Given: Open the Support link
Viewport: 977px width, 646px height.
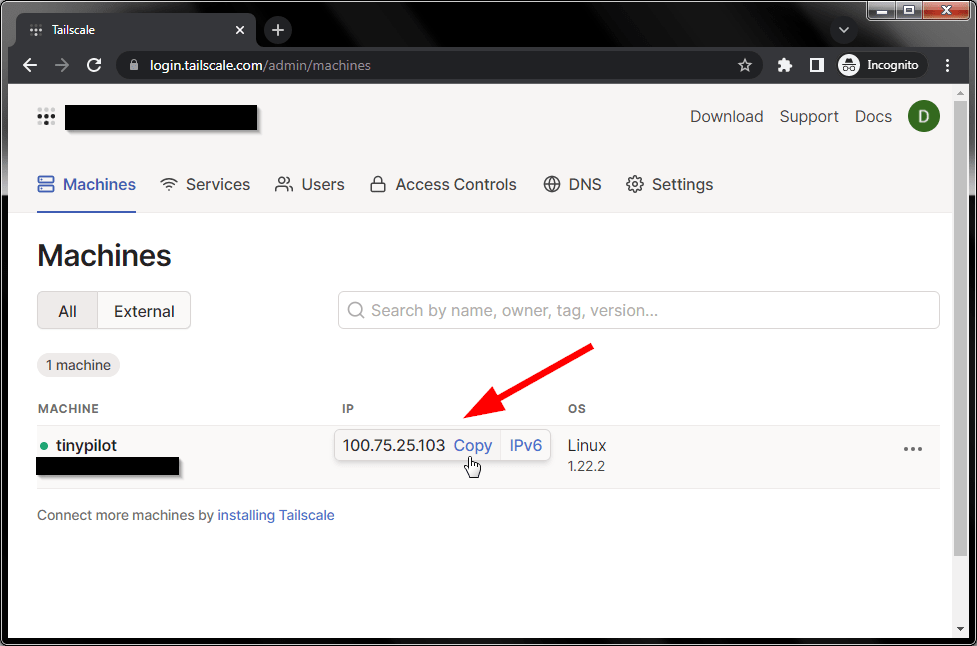Looking at the screenshot, I should click(x=809, y=116).
